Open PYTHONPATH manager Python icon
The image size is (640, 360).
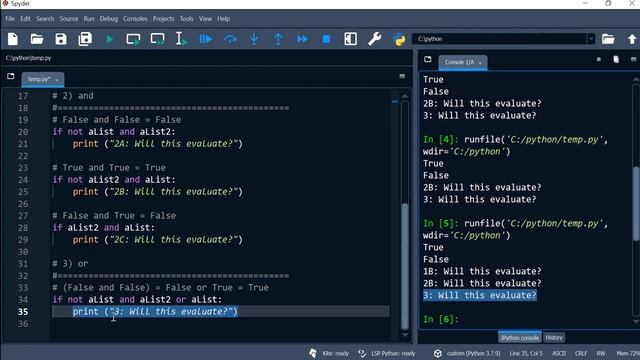pyautogui.click(x=399, y=39)
